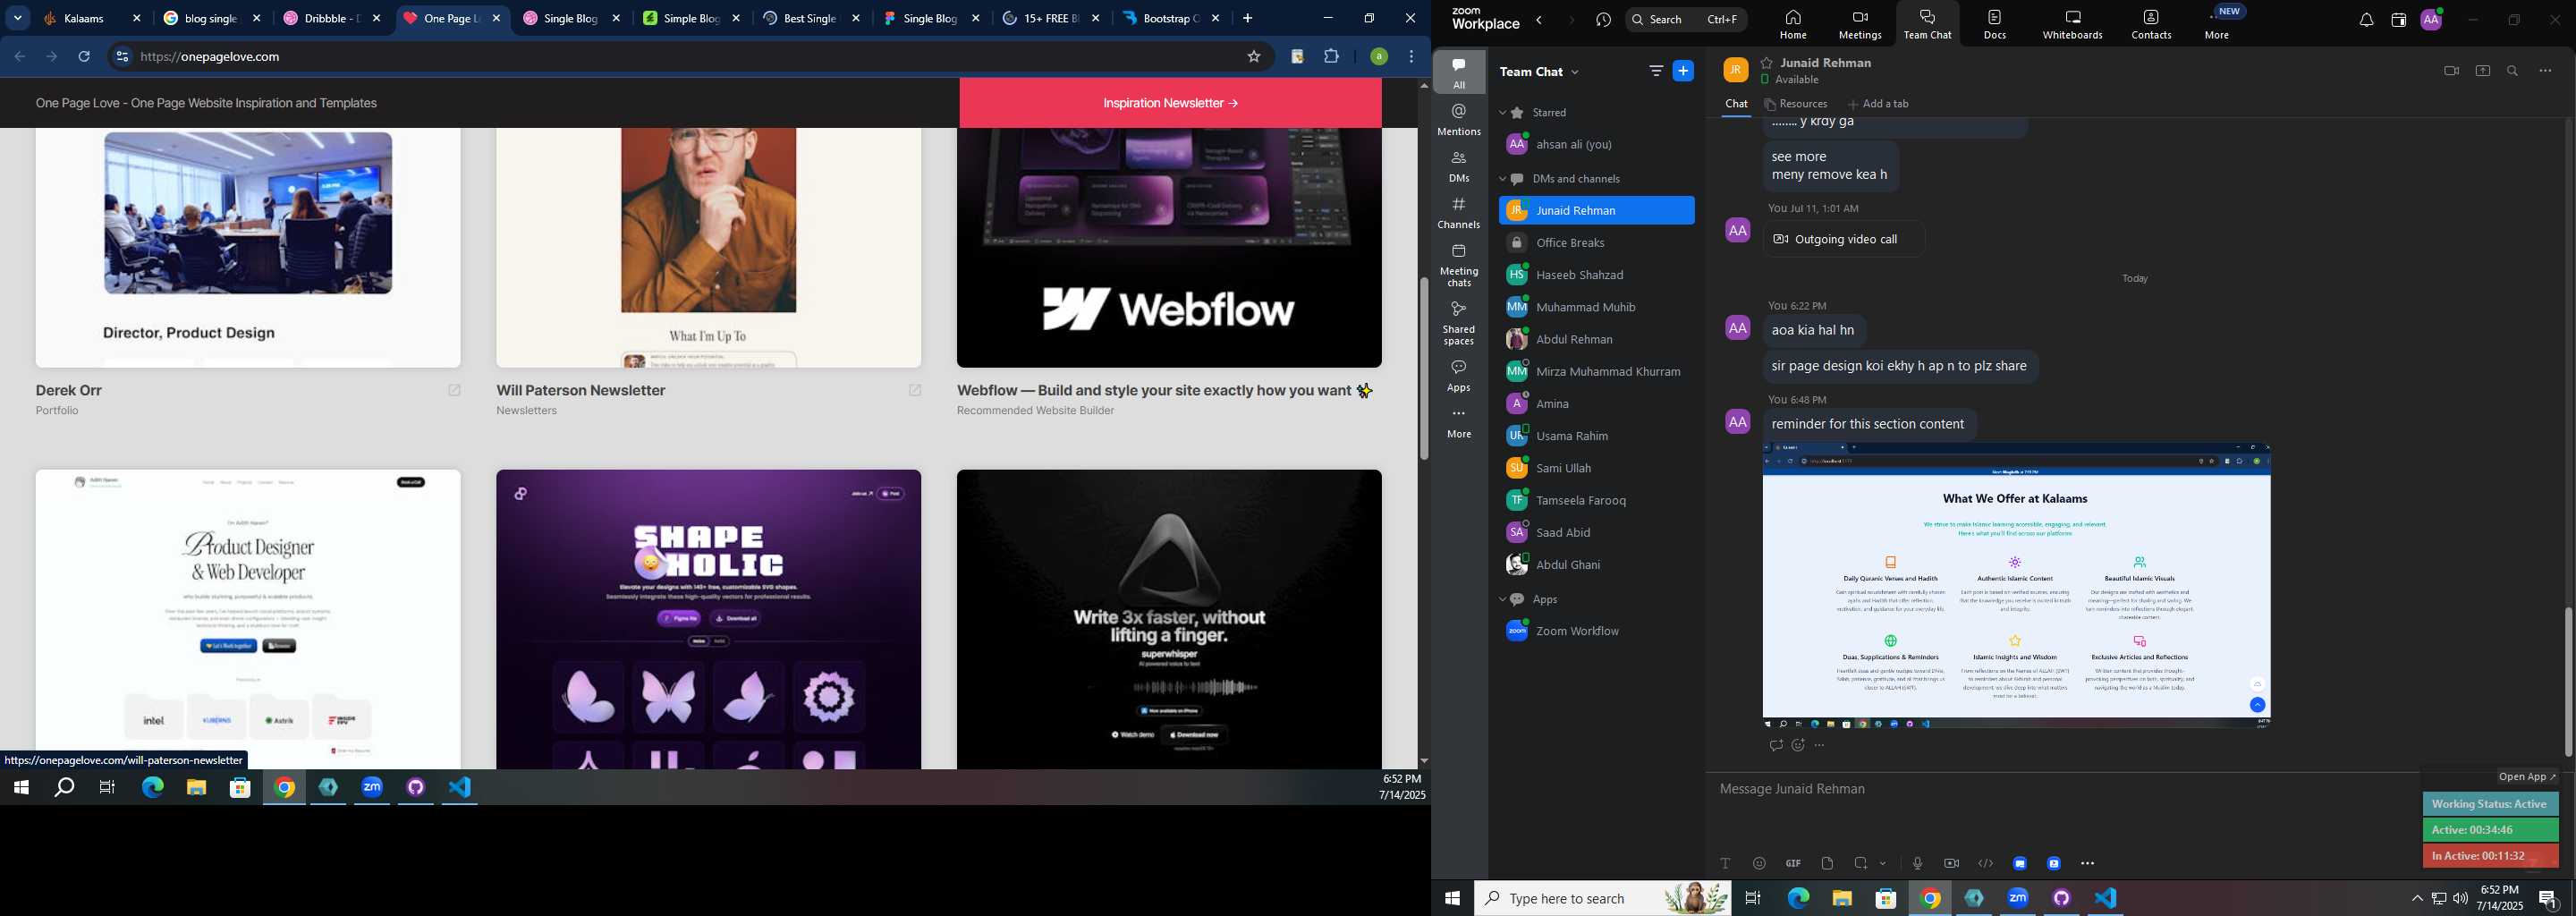
Task: Click the Chrome page vertical scrollbar
Action: point(1423,368)
